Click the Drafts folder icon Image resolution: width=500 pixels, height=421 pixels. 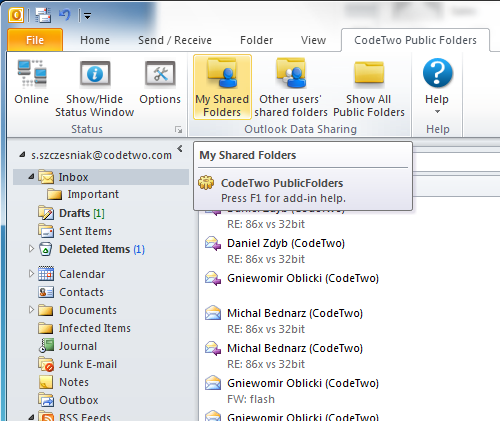click(46, 213)
